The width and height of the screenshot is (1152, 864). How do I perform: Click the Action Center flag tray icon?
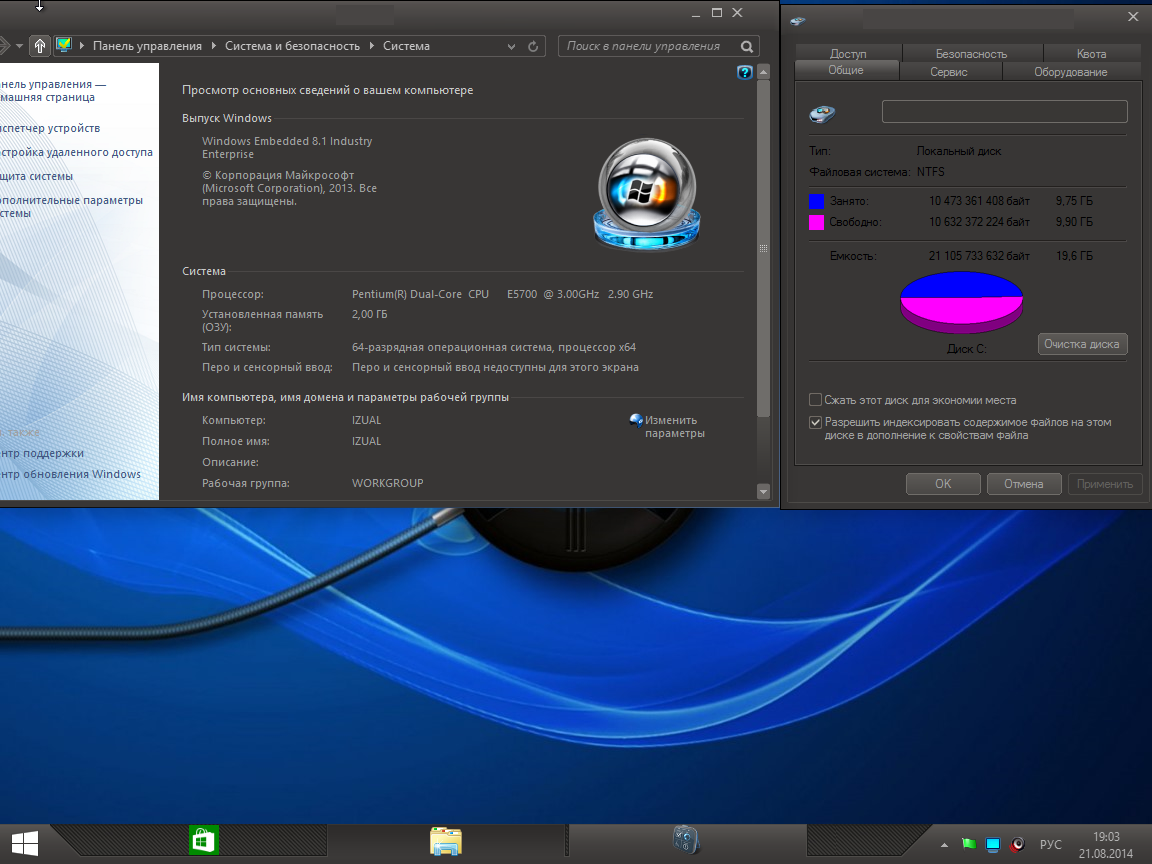(x=967, y=845)
